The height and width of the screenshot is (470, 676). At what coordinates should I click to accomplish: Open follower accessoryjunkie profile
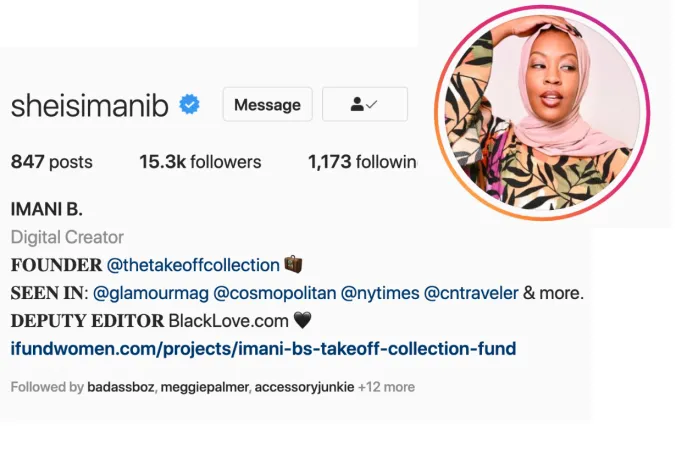[304, 387]
